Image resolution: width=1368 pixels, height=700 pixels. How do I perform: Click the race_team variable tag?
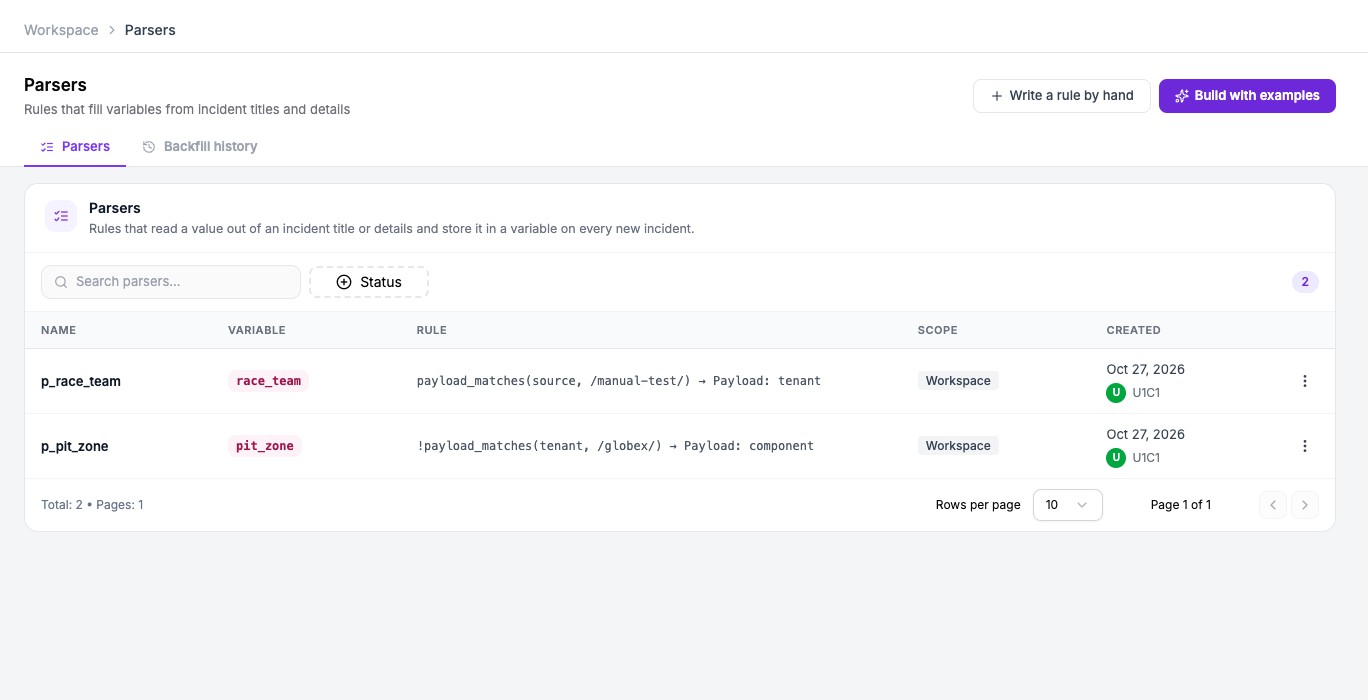pos(269,381)
